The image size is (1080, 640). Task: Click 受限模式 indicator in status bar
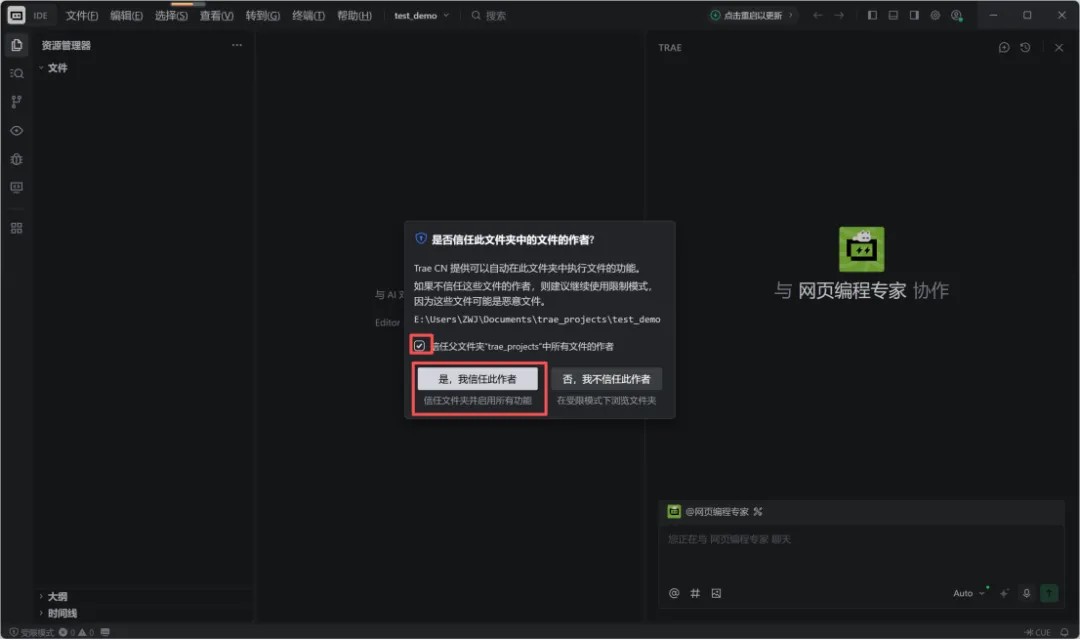(32, 632)
